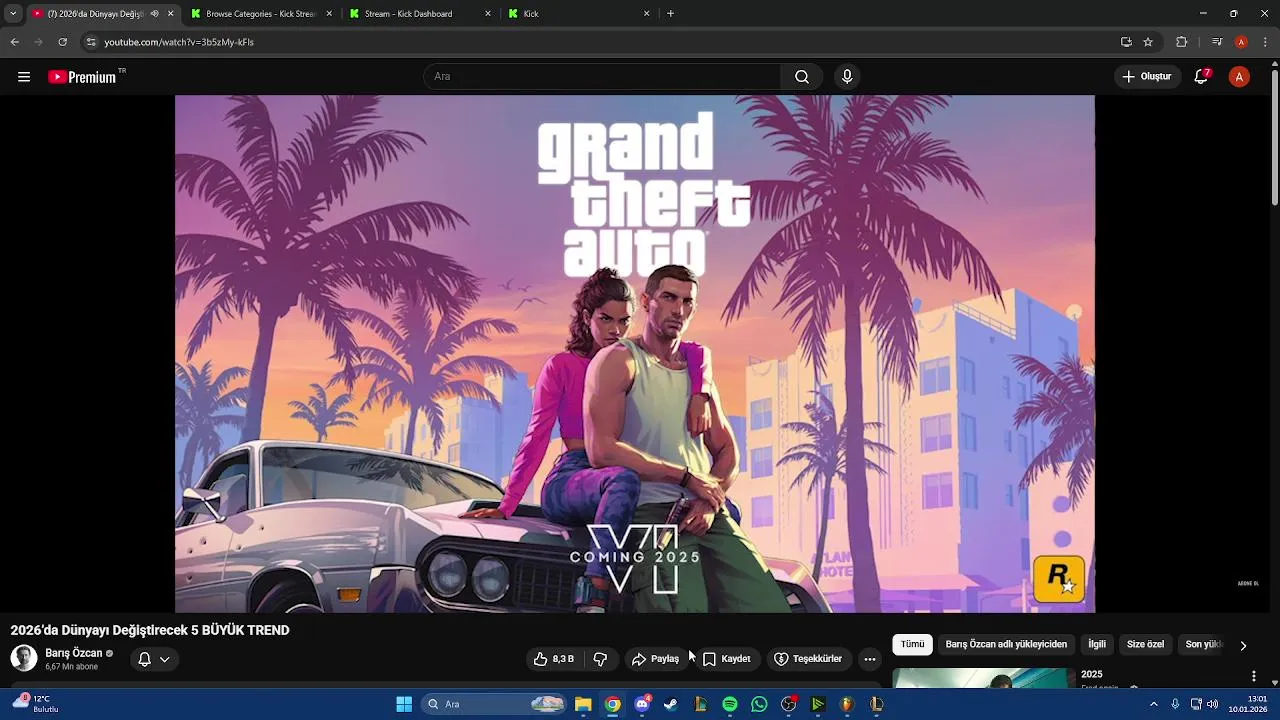Go to the YouTube Premium home logo
Viewport: 1280px width, 720px height.
82,77
